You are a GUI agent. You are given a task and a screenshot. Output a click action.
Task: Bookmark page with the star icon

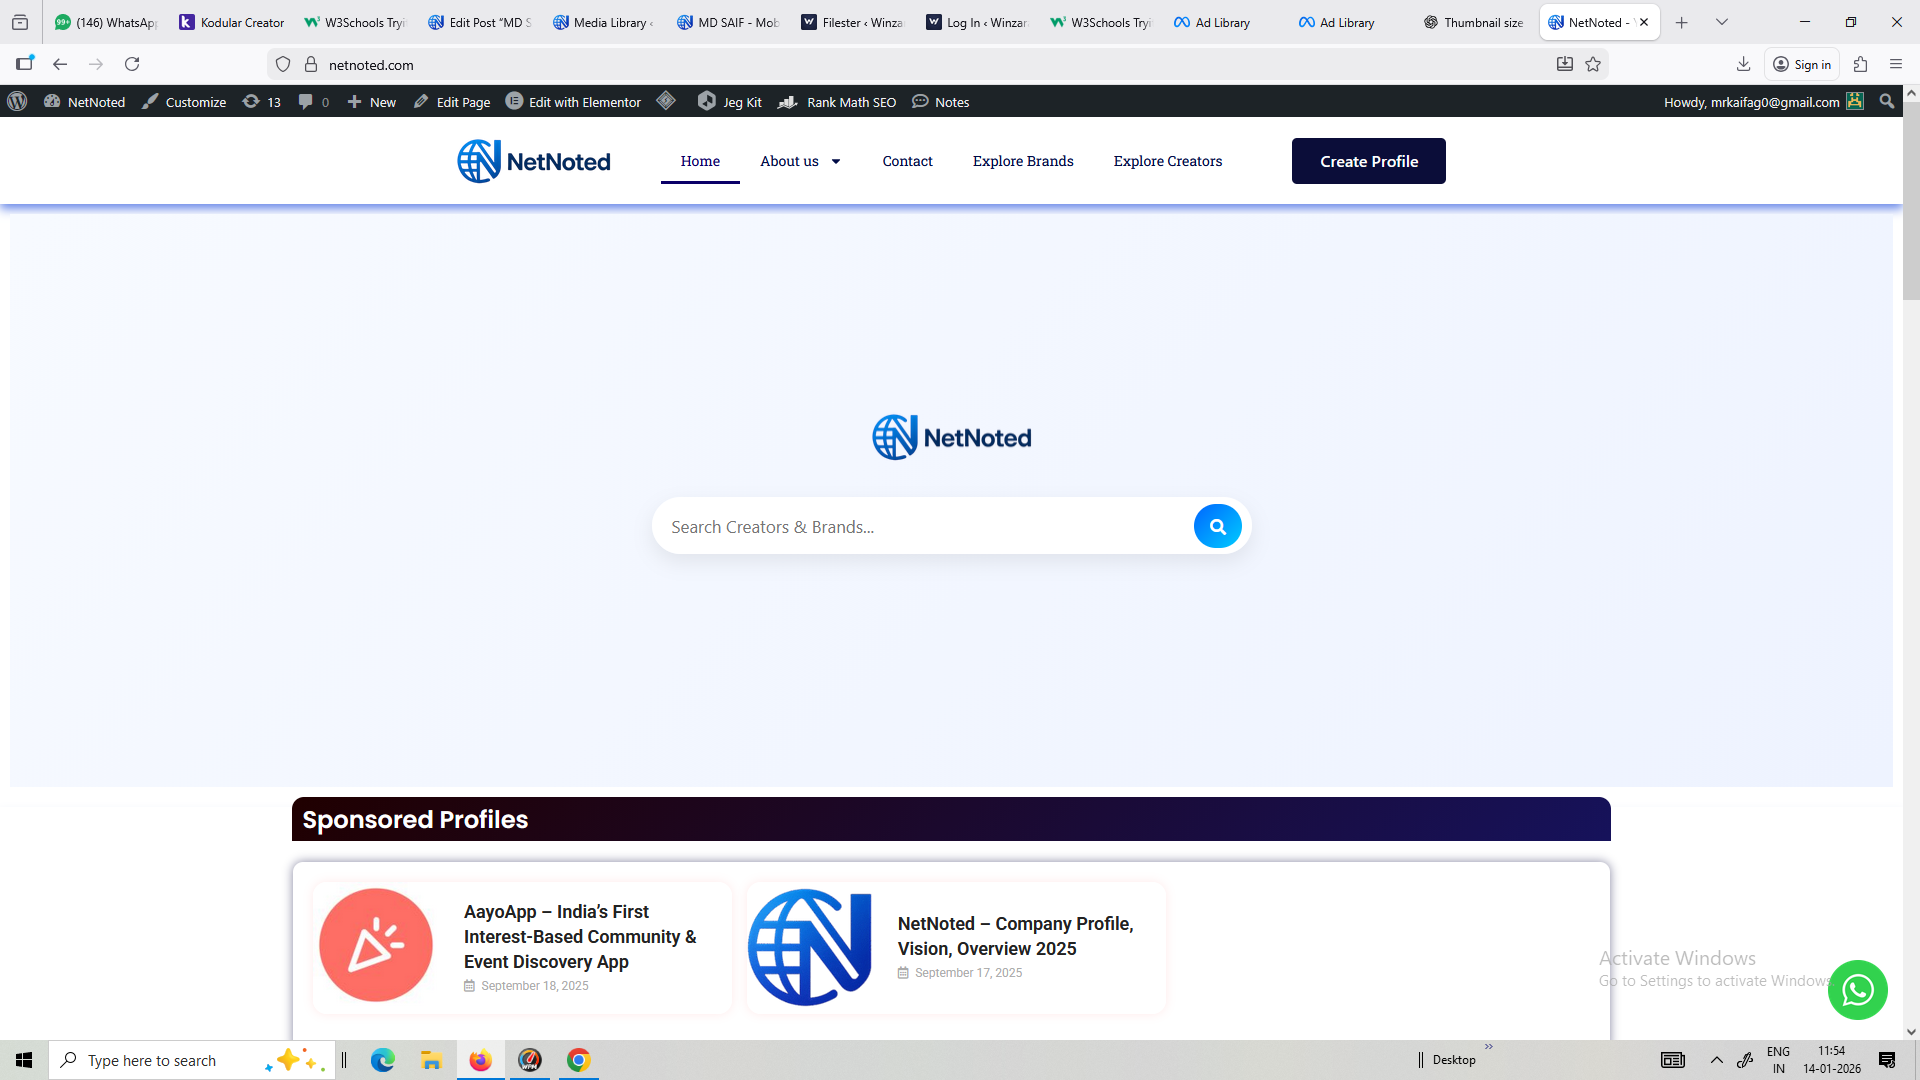[x=1593, y=64]
